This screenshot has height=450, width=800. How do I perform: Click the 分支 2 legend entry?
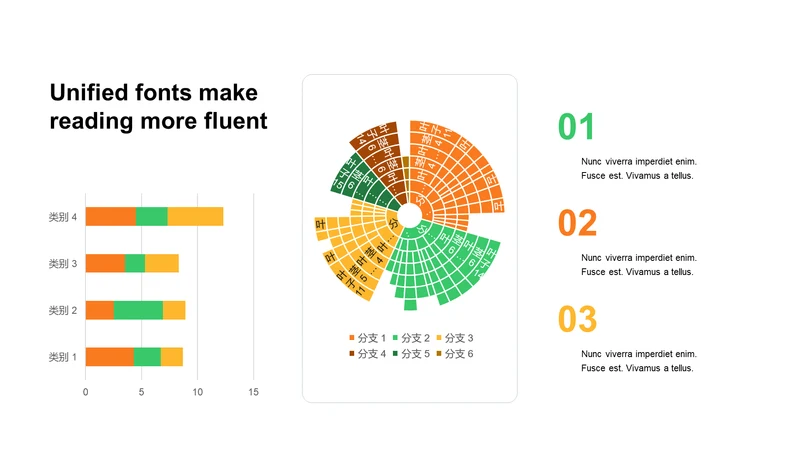[x=411, y=338]
